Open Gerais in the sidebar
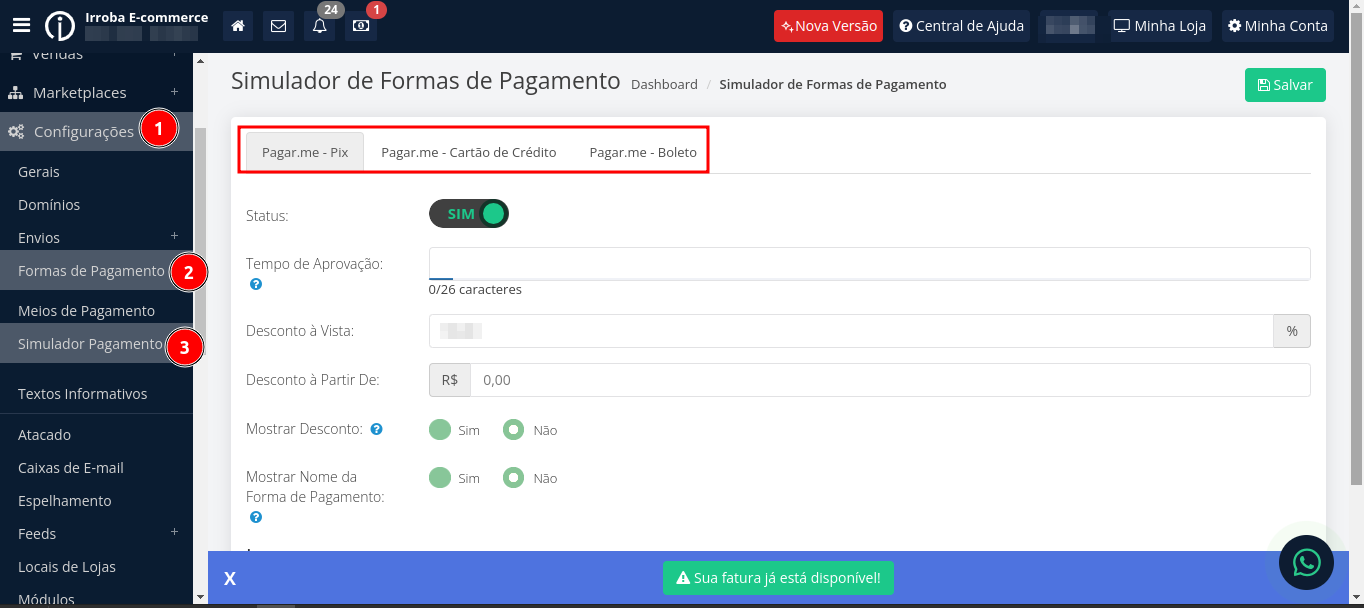This screenshot has height=608, width=1364. (x=39, y=172)
